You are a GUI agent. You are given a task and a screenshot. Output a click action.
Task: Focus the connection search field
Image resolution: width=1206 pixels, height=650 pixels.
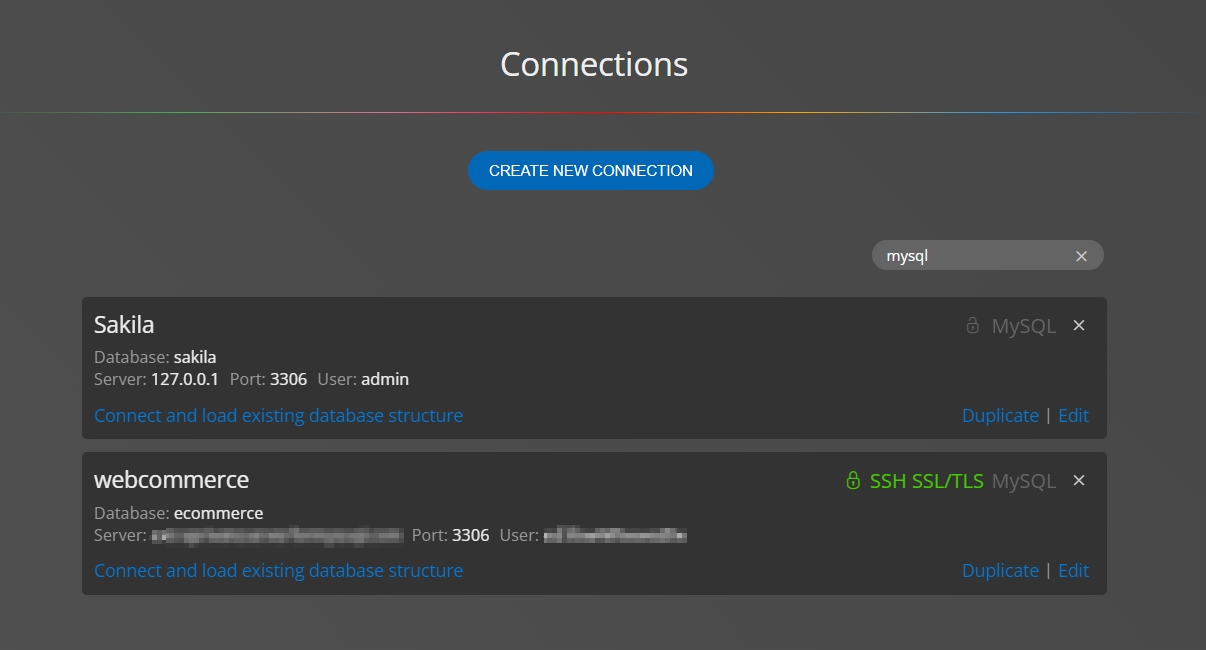975,256
